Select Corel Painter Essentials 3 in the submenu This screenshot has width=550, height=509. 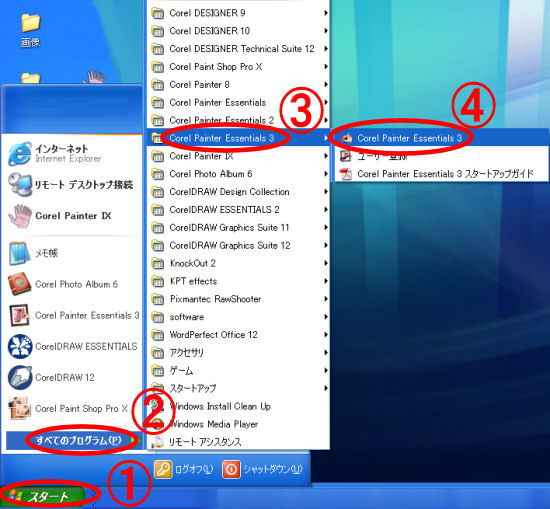[441, 138]
